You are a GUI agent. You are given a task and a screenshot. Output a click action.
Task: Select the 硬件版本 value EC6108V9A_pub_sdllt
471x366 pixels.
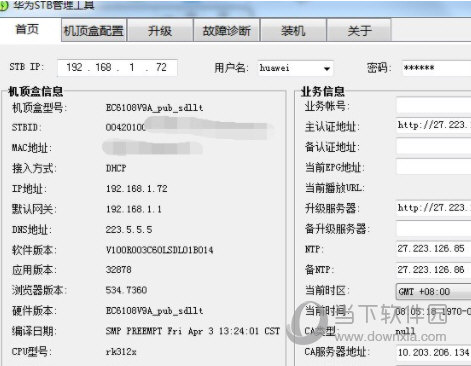[154, 311]
